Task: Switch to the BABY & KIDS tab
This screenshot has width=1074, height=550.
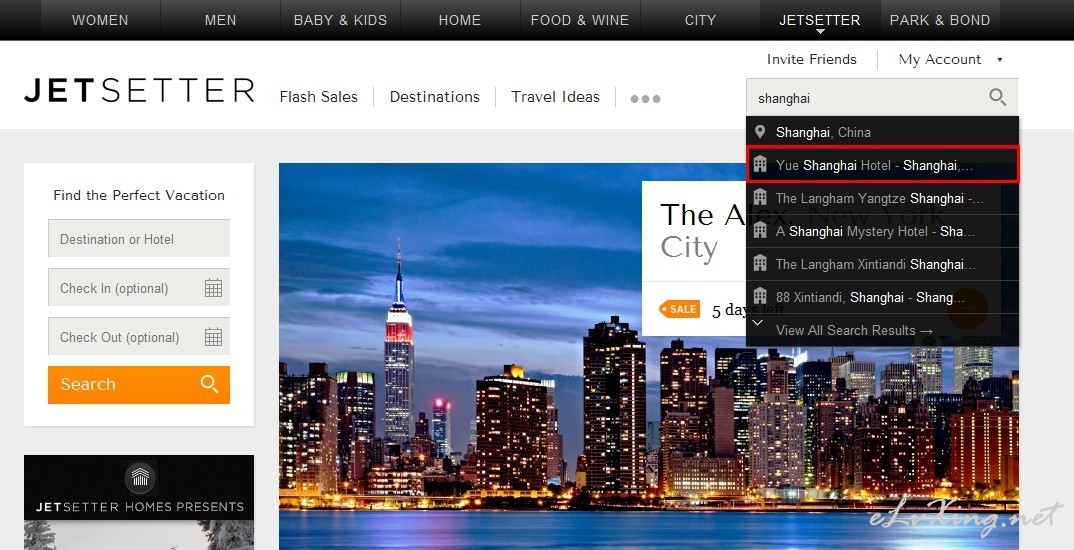Action: [x=340, y=20]
